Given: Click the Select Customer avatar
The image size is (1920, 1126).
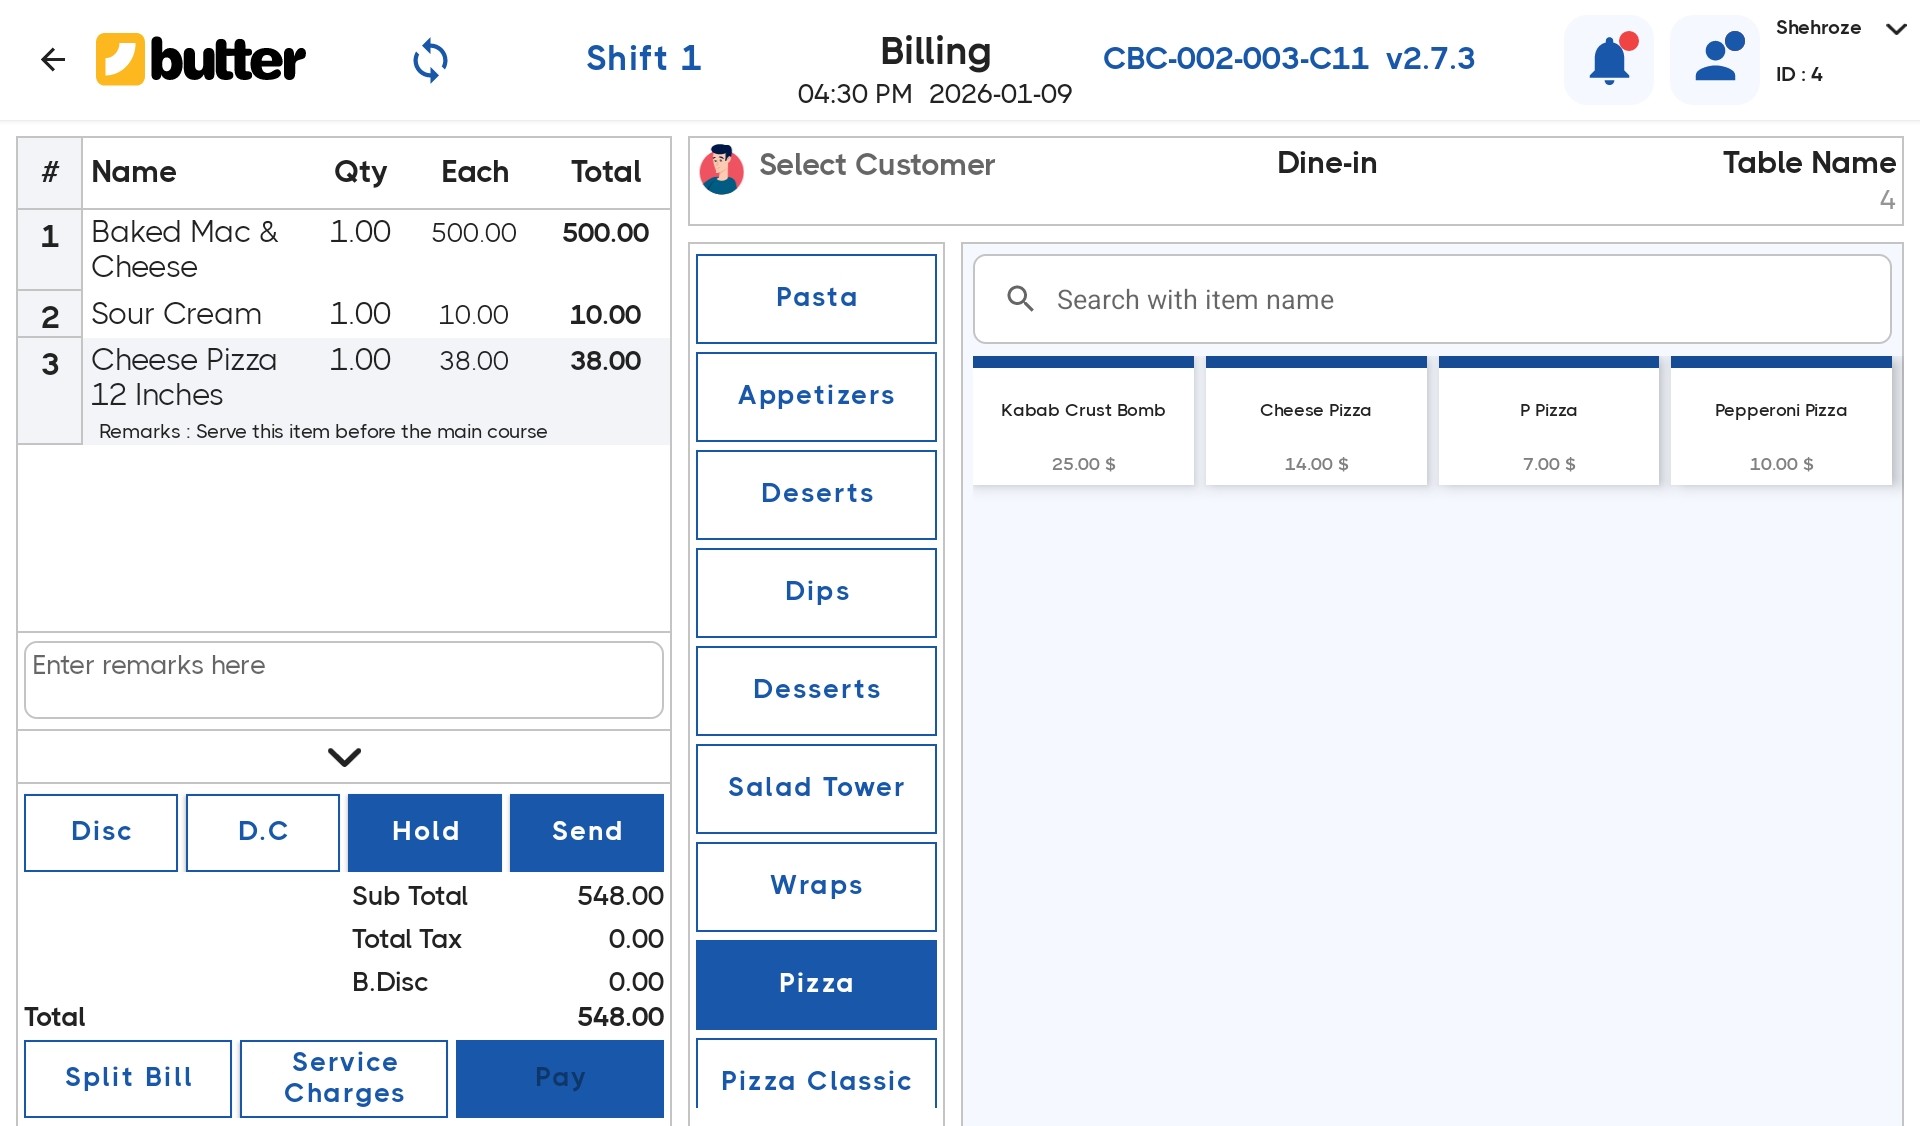Looking at the screenshot, I should coord(722,170).
